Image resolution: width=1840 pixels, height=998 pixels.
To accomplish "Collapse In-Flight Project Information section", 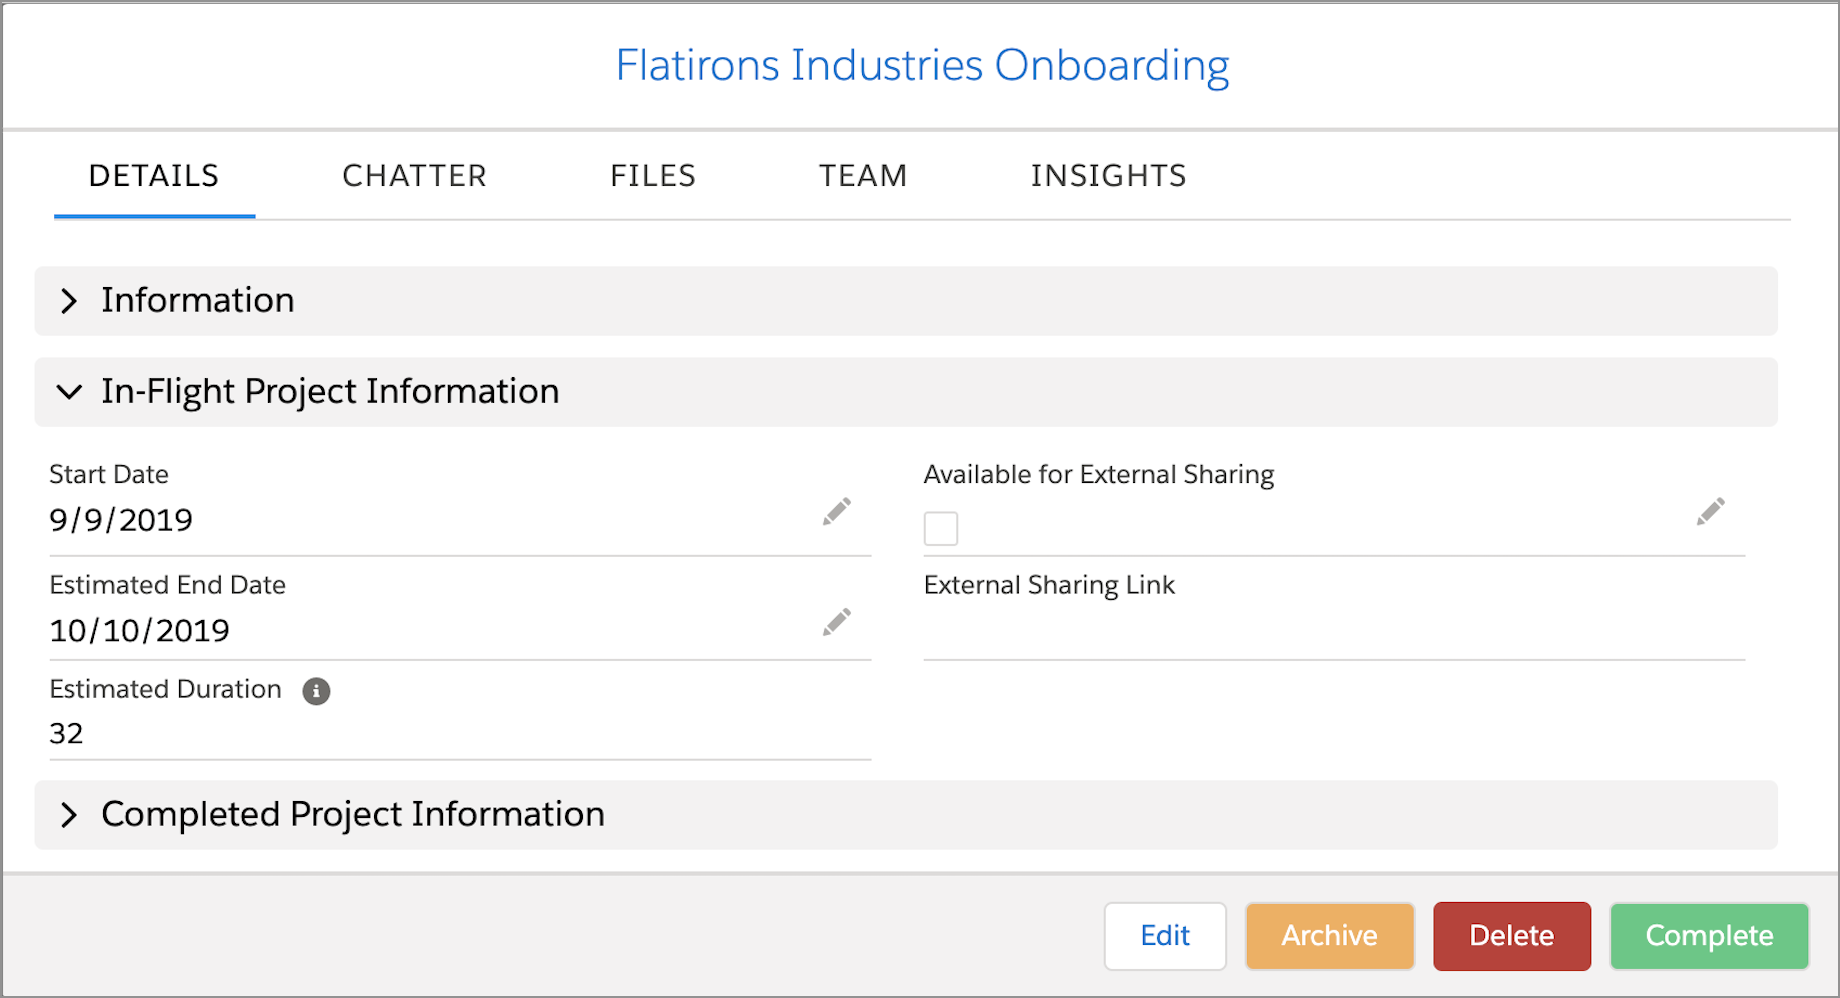I will tap(906, 392).
